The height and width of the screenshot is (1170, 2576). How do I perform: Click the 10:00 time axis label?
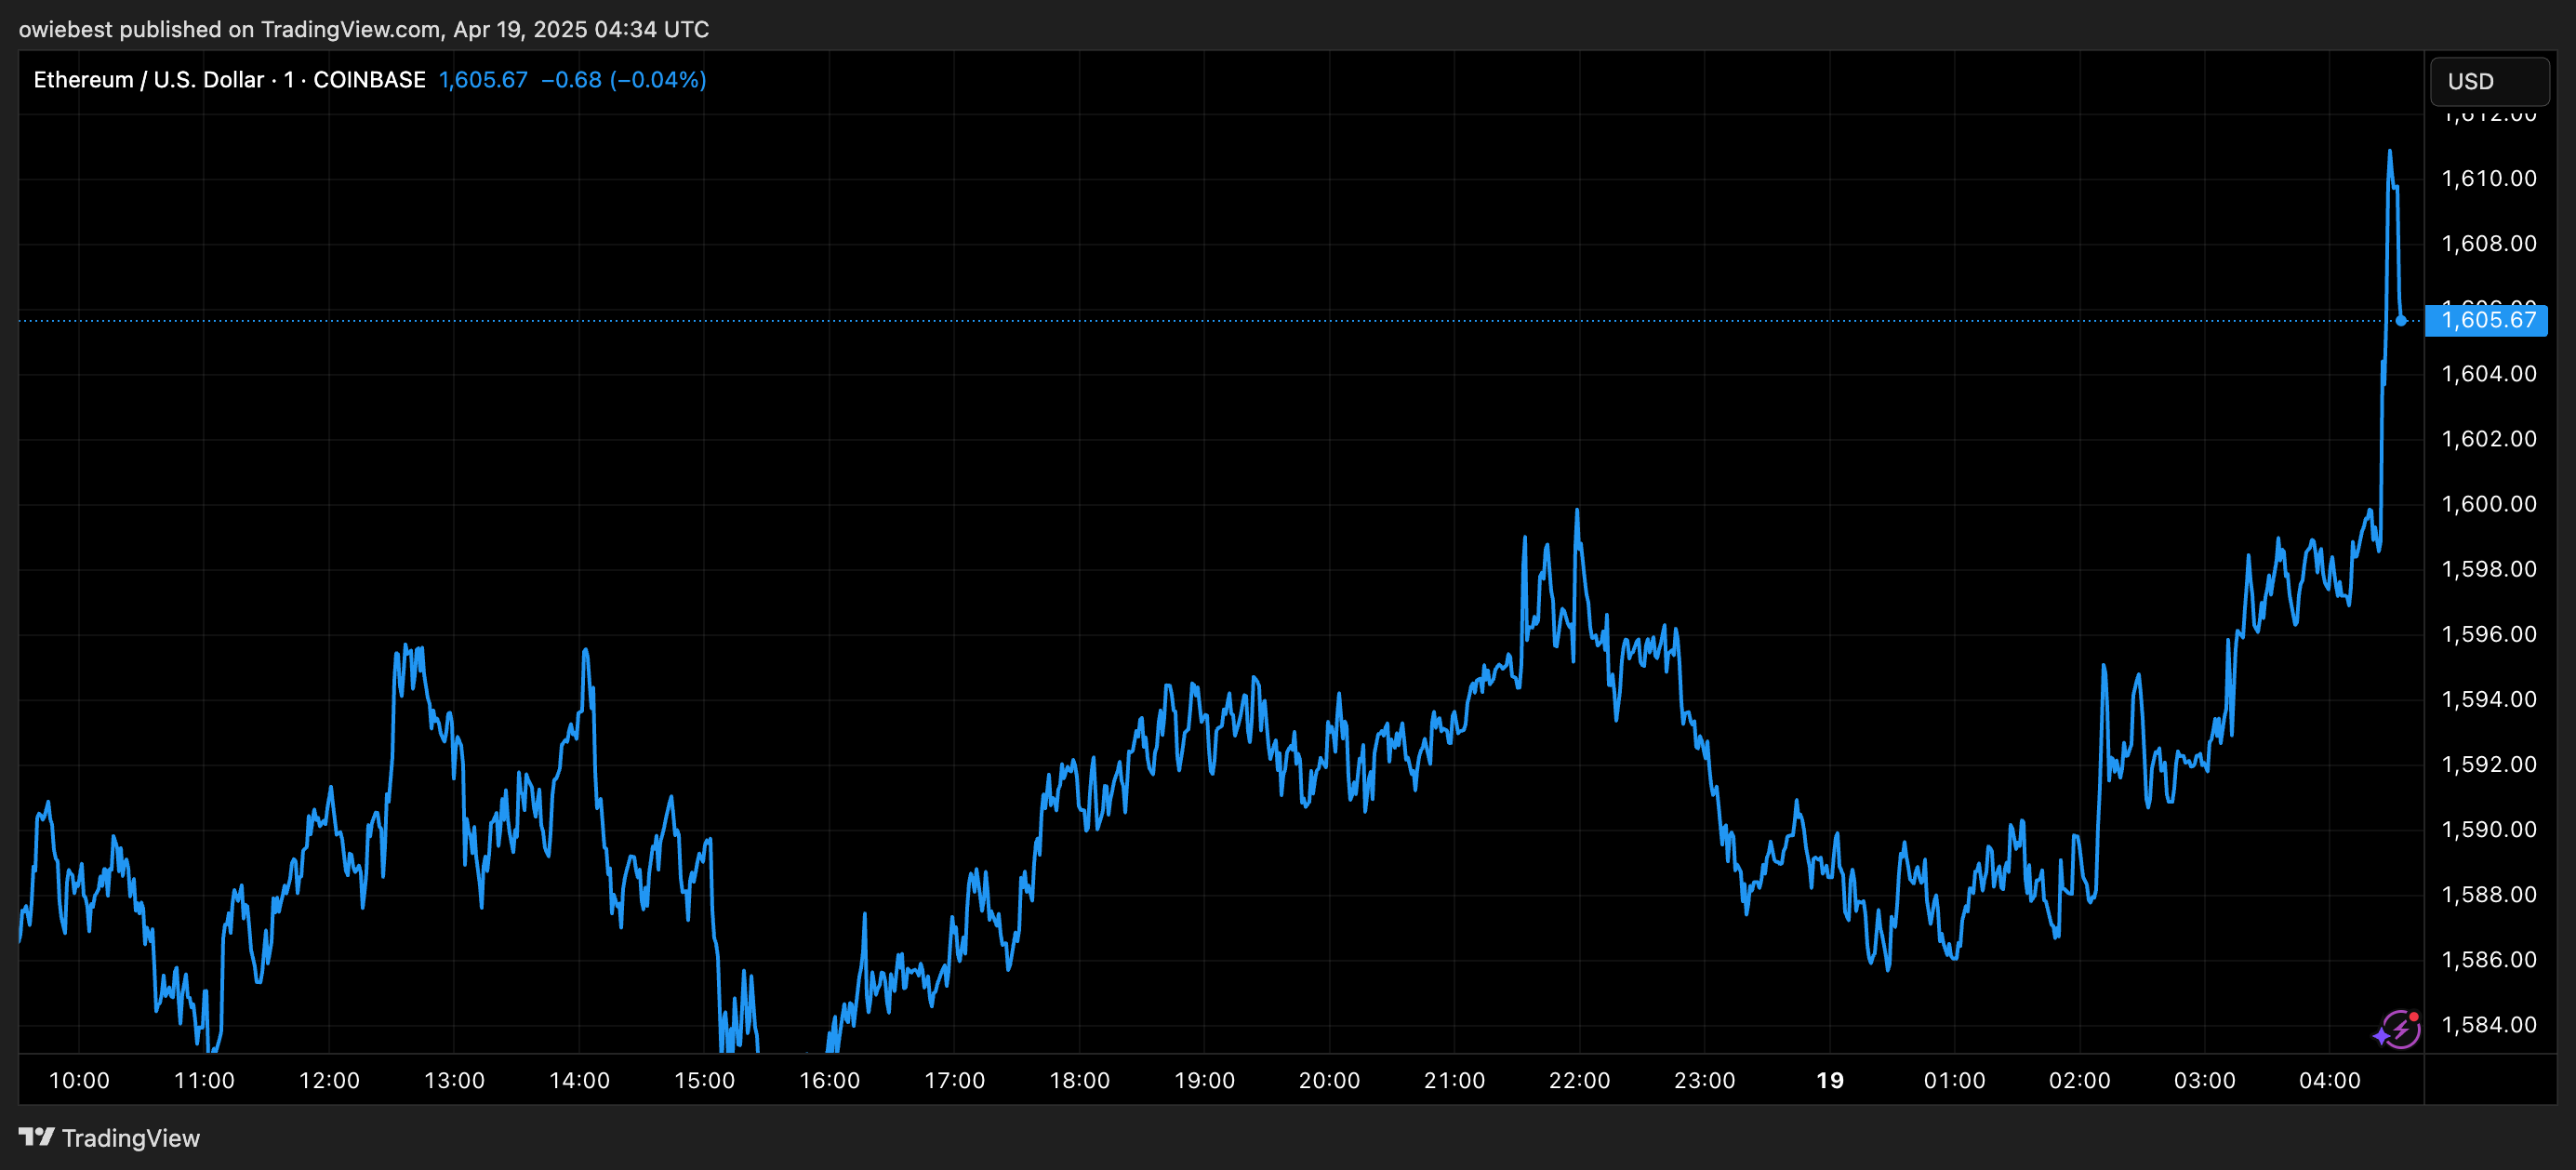[x=79, y=1080]
